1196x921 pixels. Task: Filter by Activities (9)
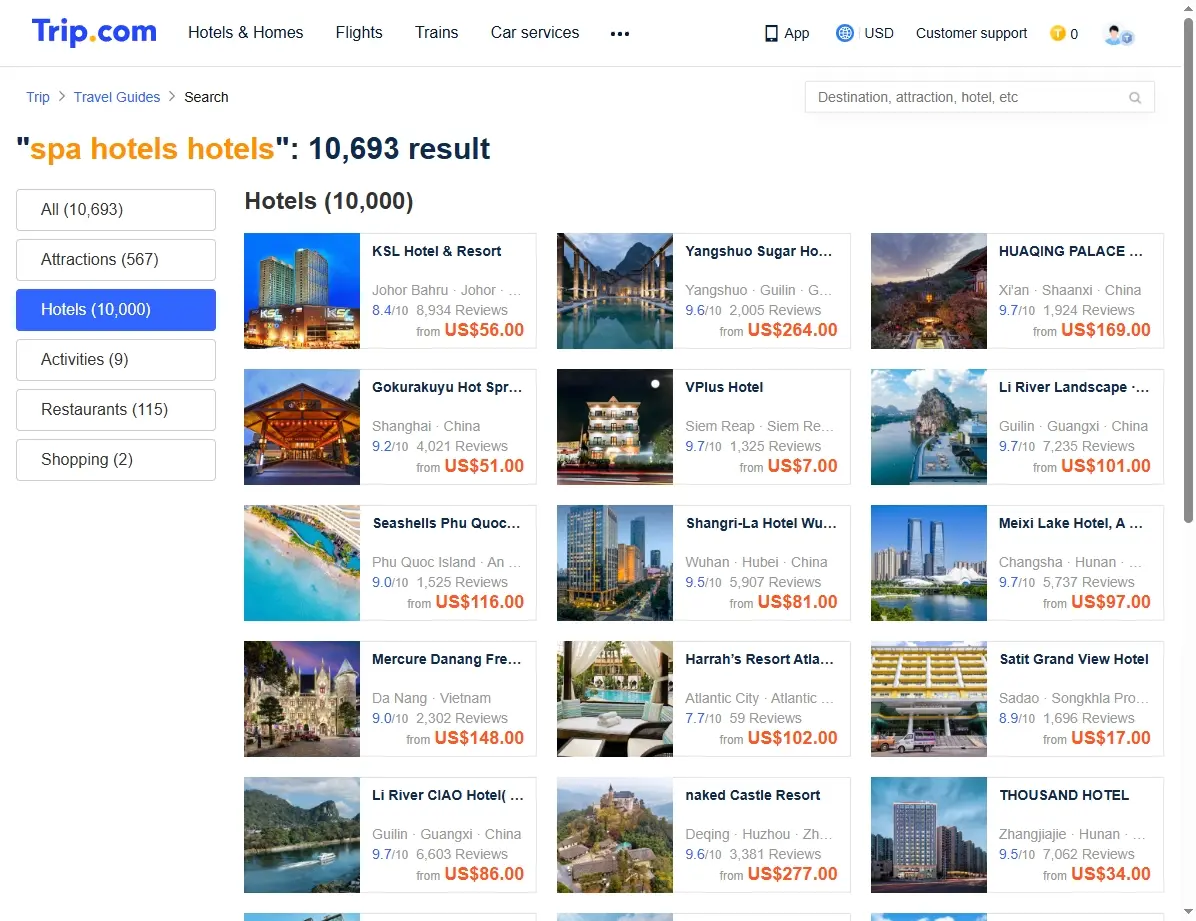[116, 359]
